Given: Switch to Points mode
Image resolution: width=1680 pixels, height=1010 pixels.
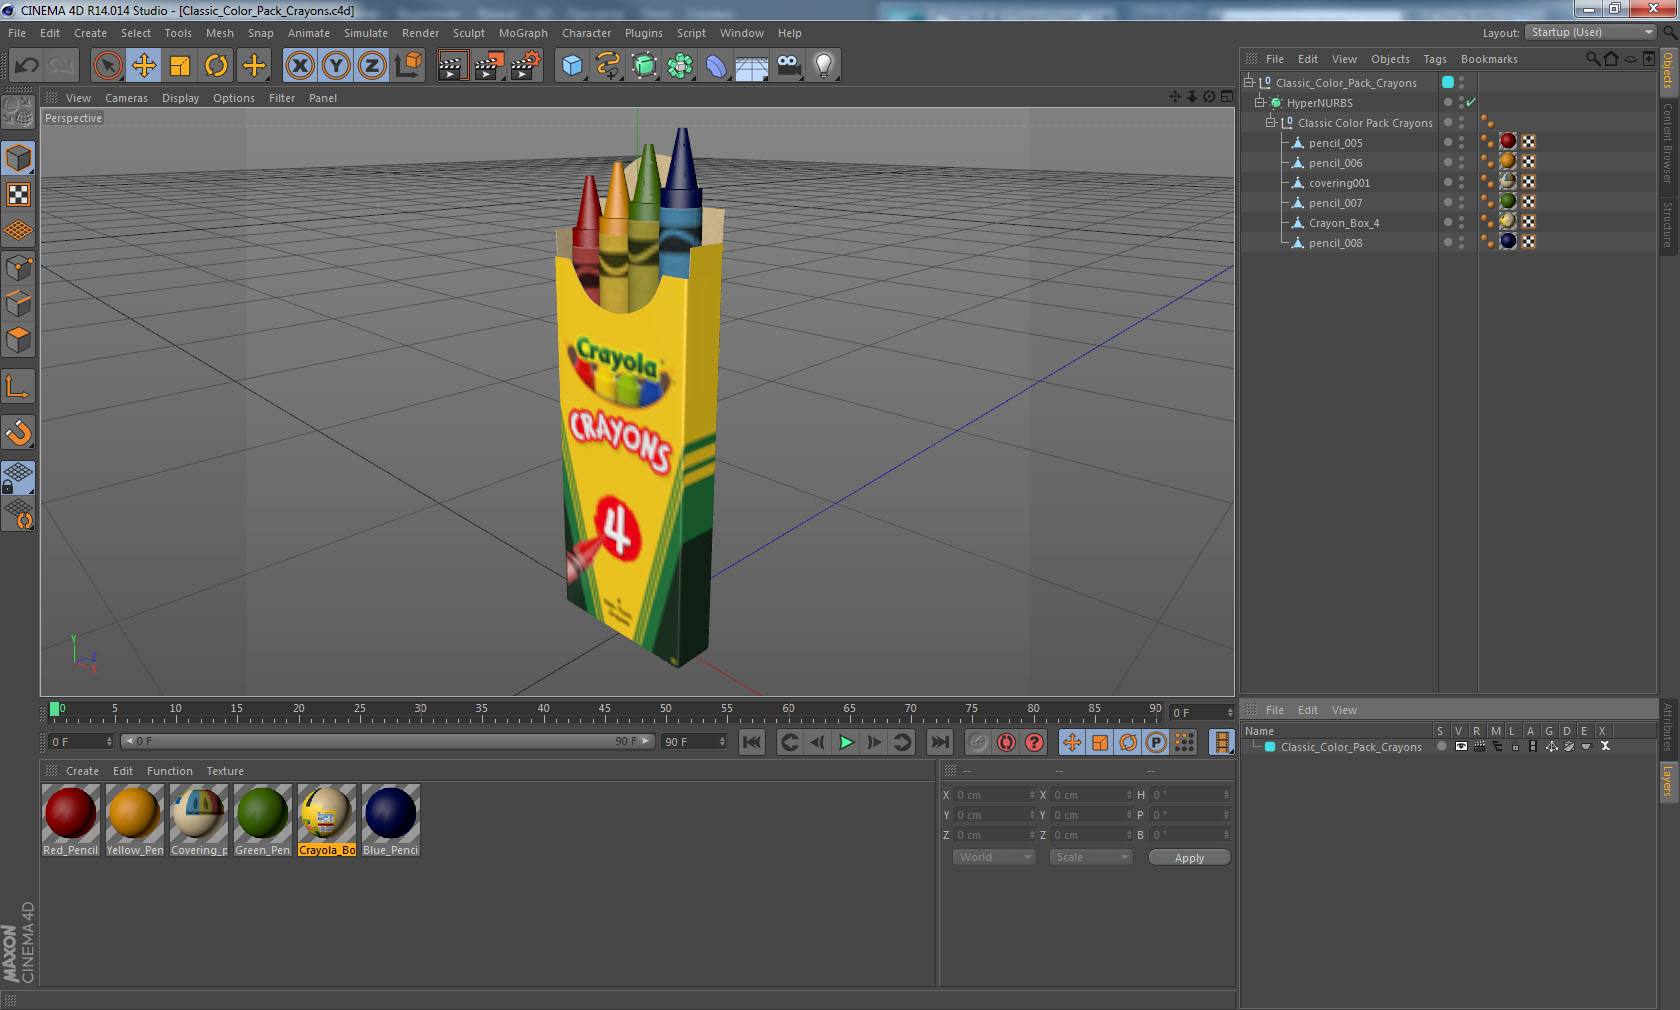Looking at the screenshot, I should point(18,268).
